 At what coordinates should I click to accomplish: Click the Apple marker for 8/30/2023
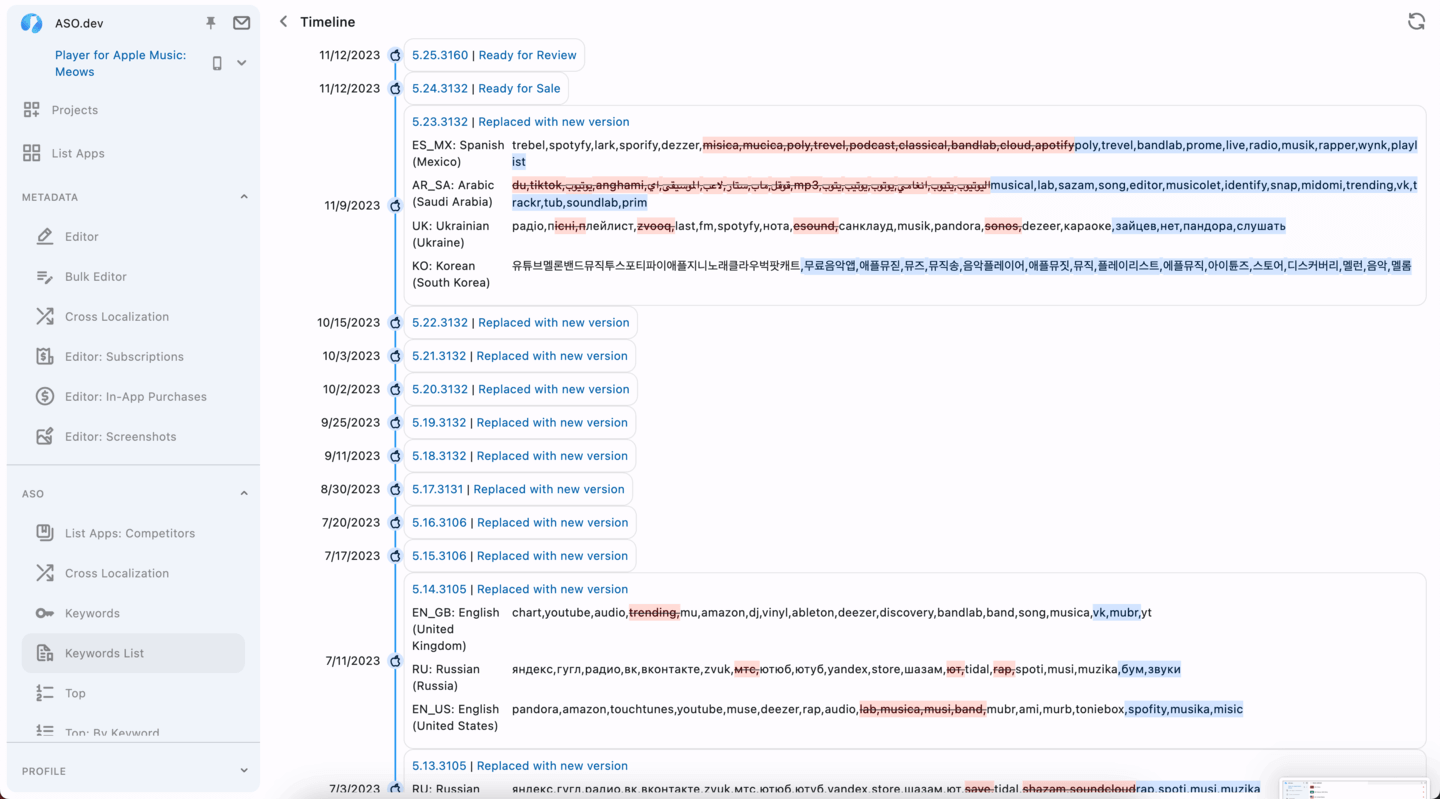[x=395, y=489]
